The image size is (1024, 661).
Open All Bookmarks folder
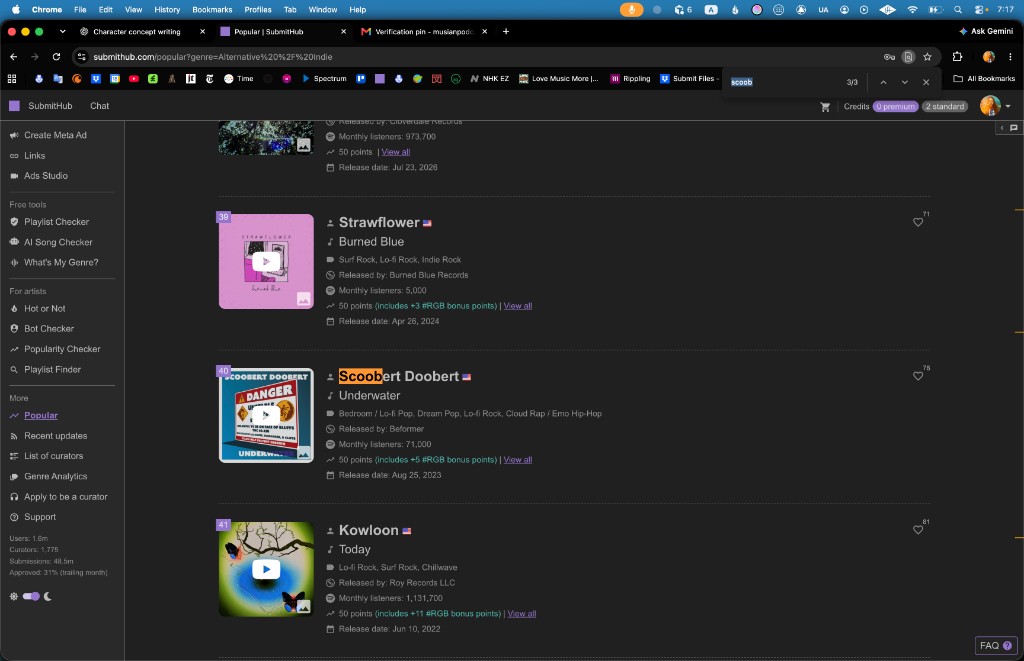pyautogui.click(x=984, y=78)
